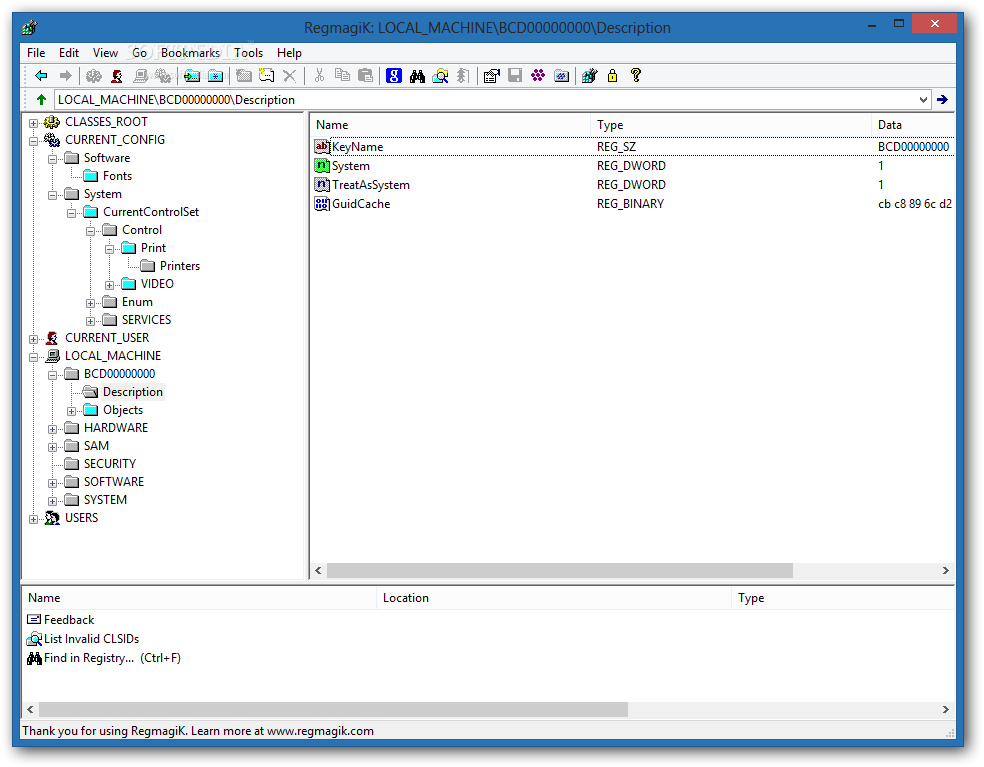
Task: Collapse the CurrentControlSet node
Action: 71,213
